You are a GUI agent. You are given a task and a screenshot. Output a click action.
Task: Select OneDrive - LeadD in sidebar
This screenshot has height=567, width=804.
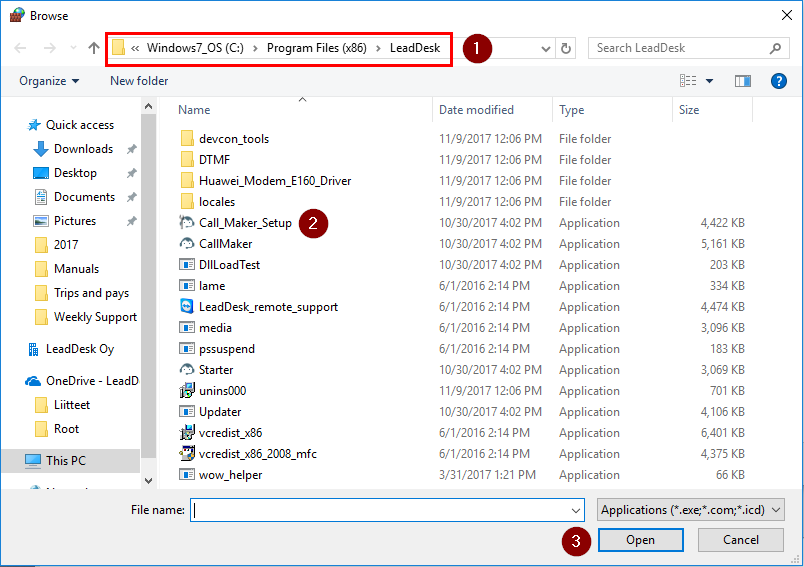[x=91, y=381]
